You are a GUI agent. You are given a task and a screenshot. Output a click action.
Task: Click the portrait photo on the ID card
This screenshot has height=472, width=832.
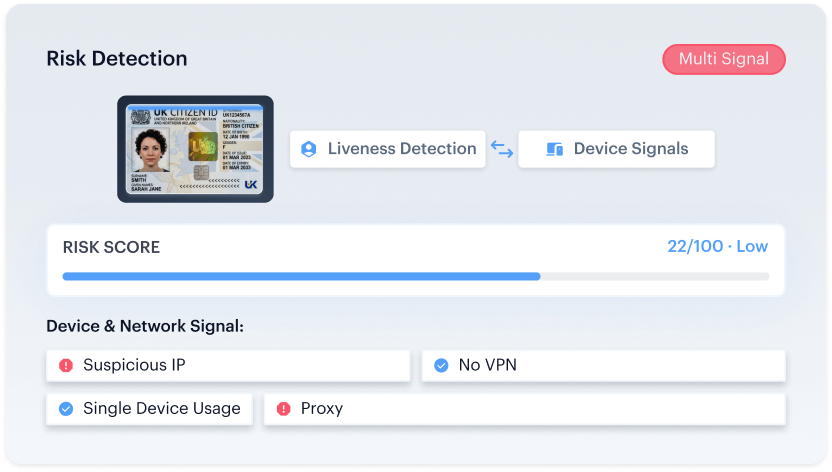click(151, 149)
